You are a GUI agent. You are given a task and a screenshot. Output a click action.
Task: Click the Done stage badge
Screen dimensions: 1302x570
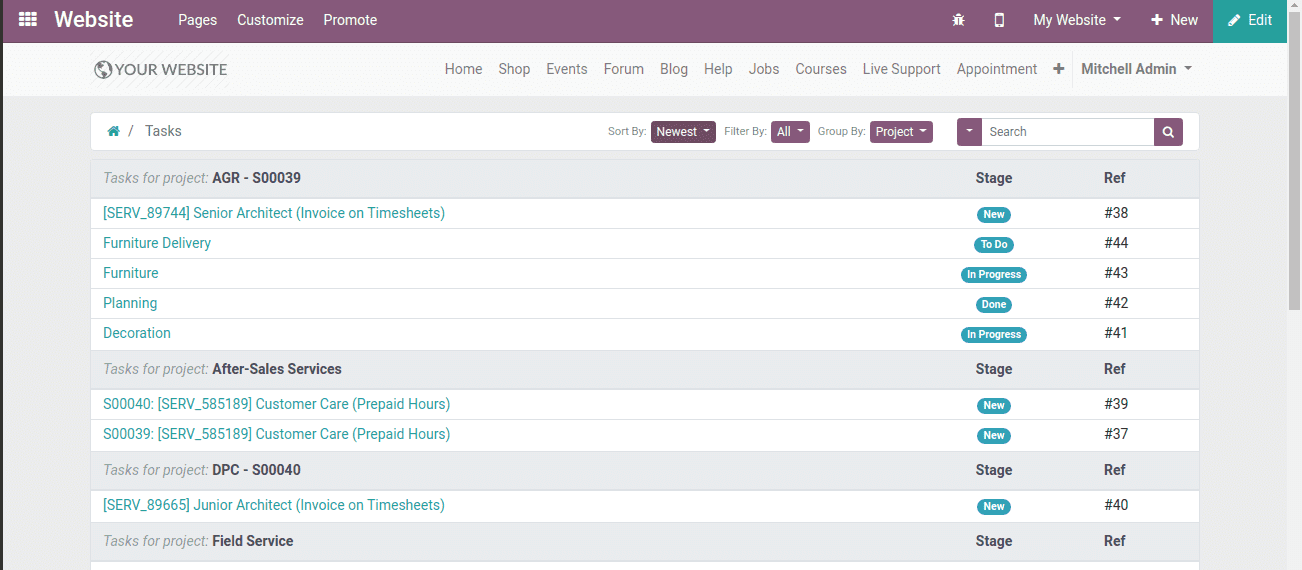994,304
